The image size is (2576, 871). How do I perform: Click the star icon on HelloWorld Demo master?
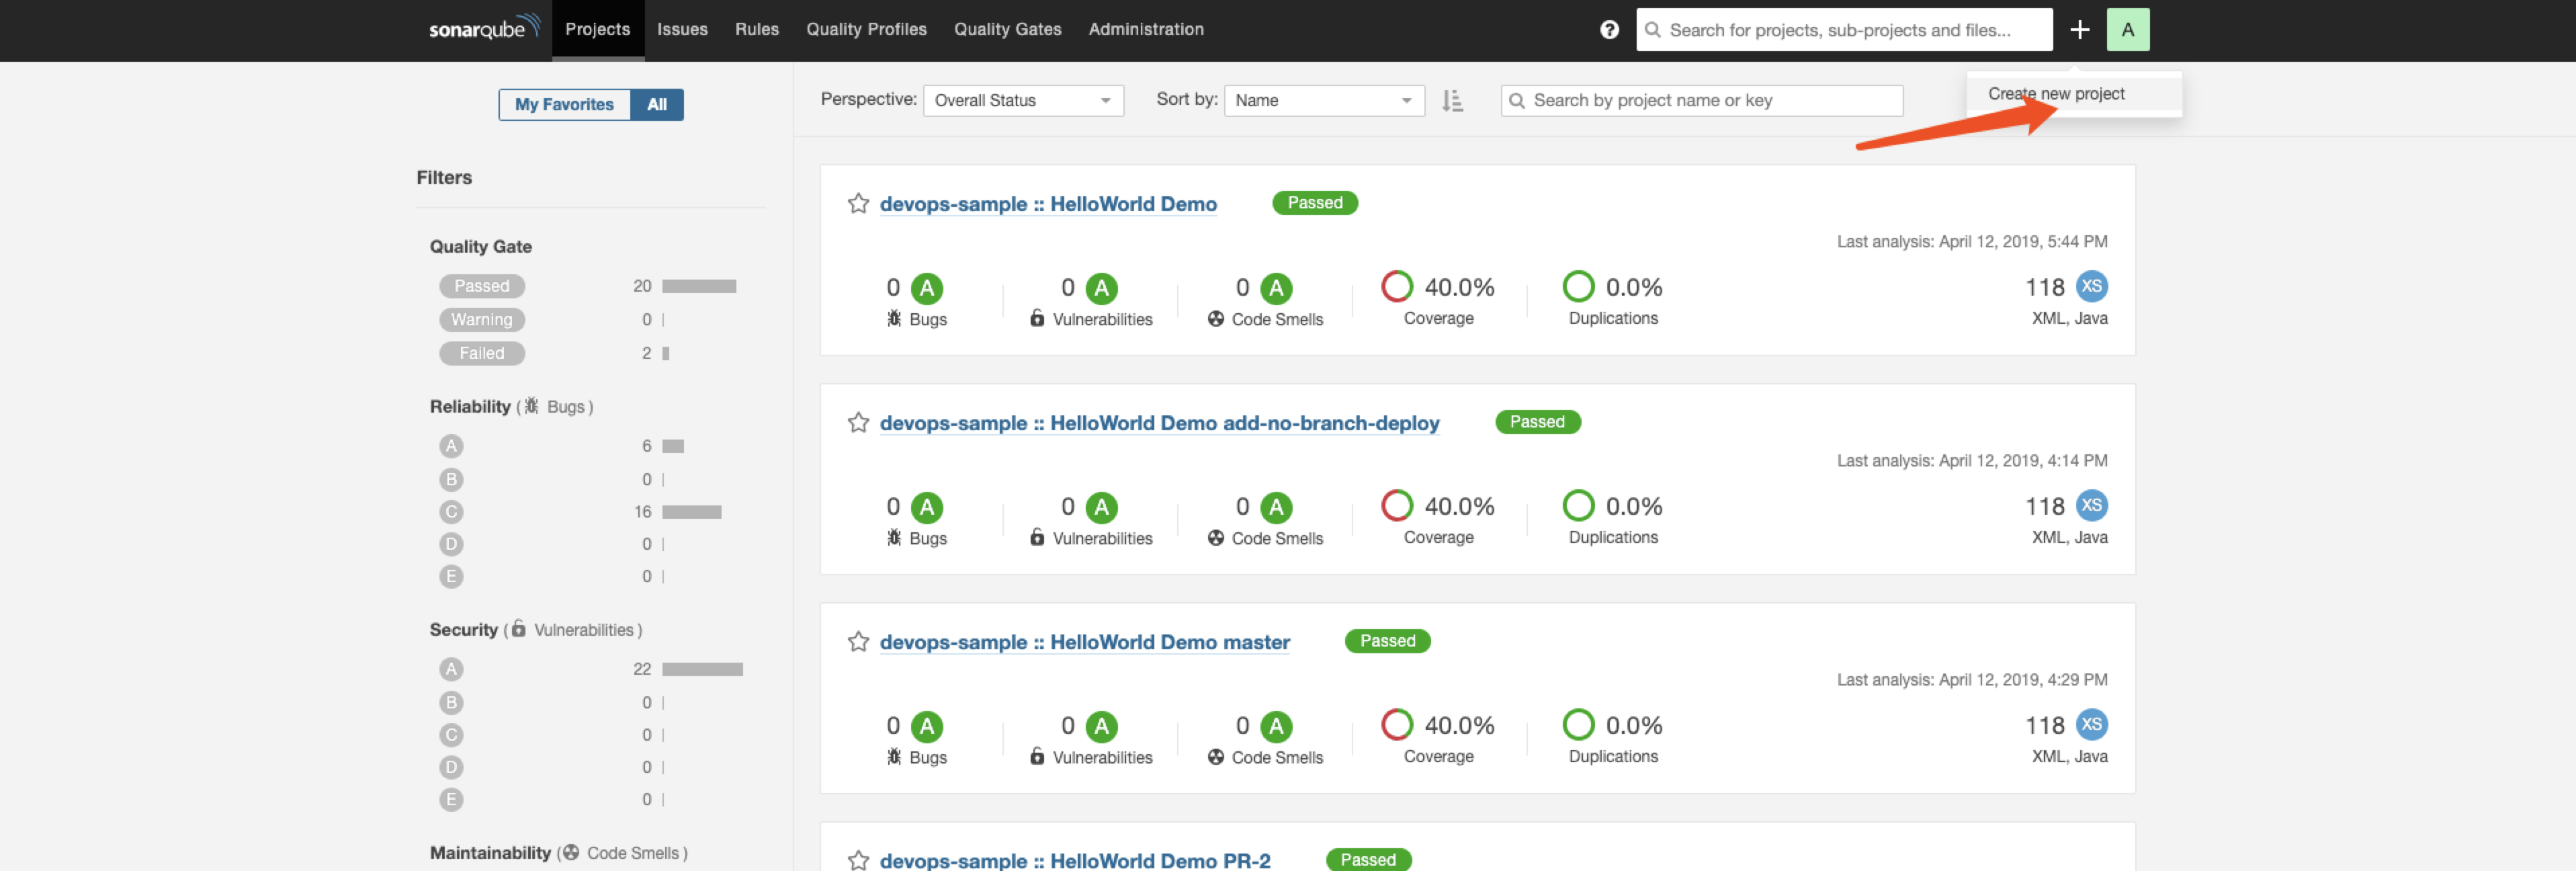pos(857,641)
